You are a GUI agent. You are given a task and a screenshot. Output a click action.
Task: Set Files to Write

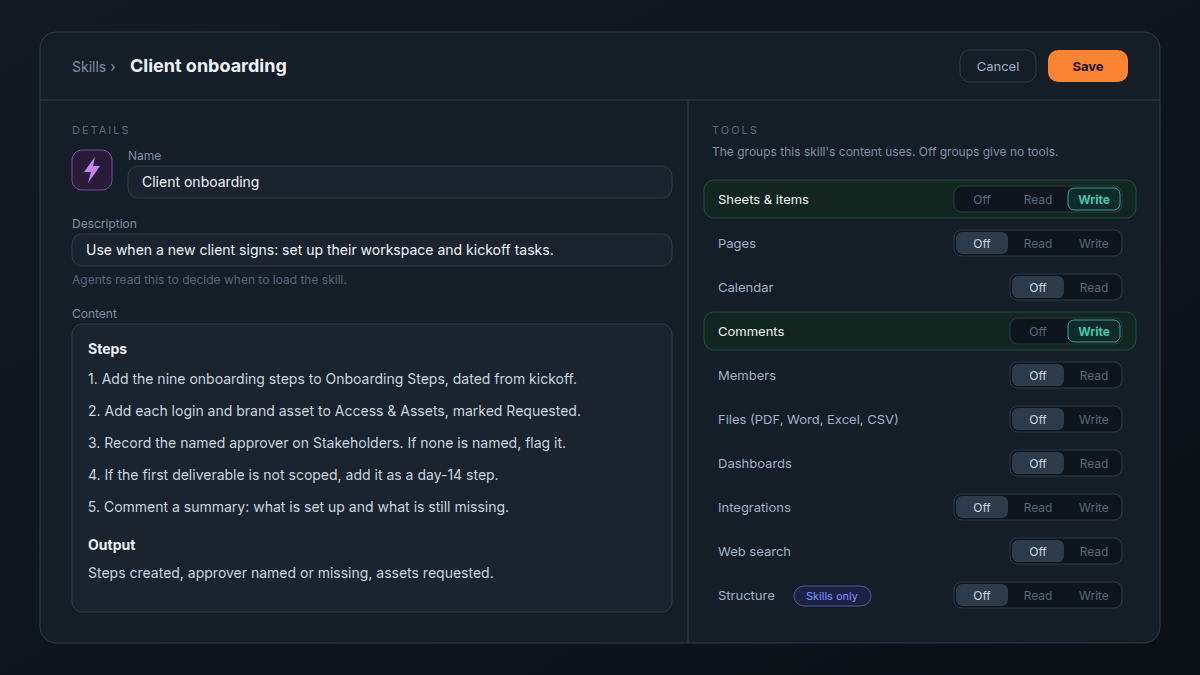1094,419
